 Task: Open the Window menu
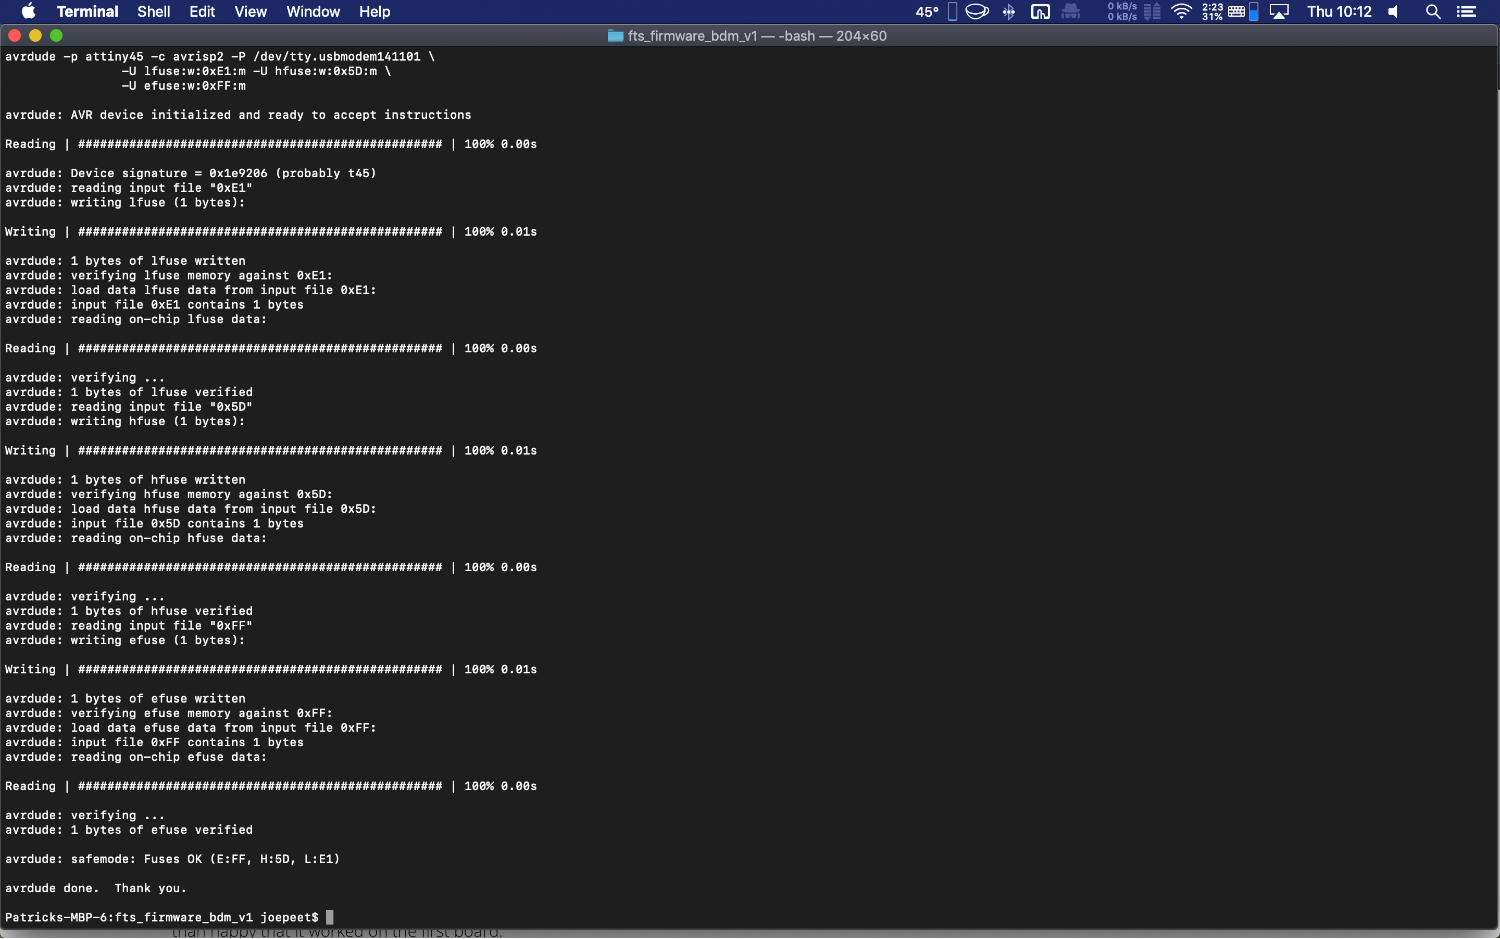[x=313, y=12]
